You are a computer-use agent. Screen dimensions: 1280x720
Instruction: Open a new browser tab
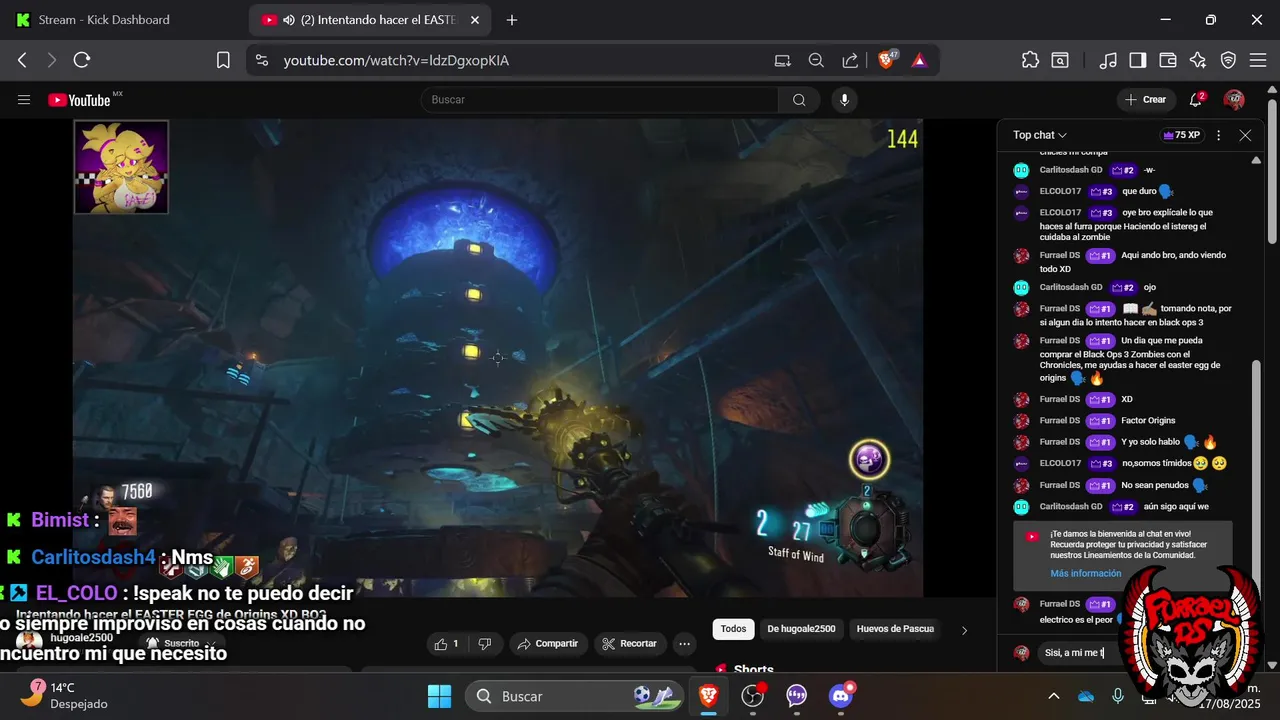(512, 20)
